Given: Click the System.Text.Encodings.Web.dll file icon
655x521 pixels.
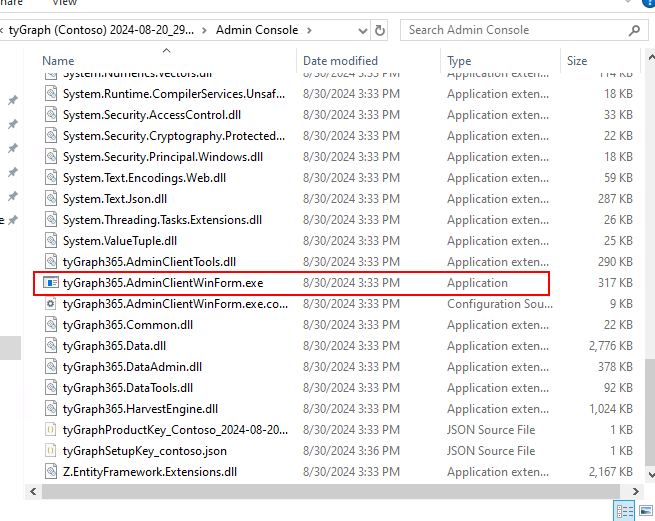Looking at the screenshot, I should (x=51, y=178).
